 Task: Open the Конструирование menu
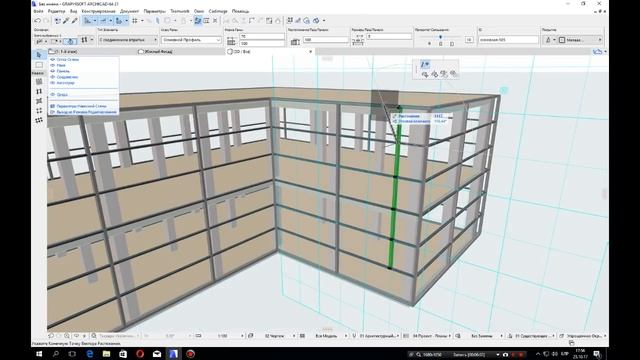98,11
